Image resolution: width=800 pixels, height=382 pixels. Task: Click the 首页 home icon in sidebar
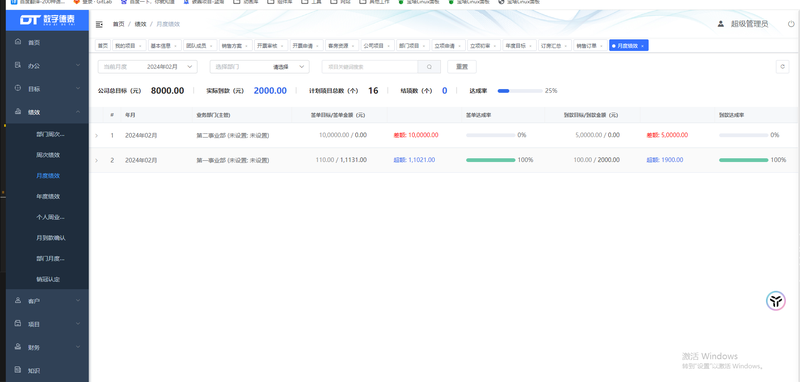[18, 42]
